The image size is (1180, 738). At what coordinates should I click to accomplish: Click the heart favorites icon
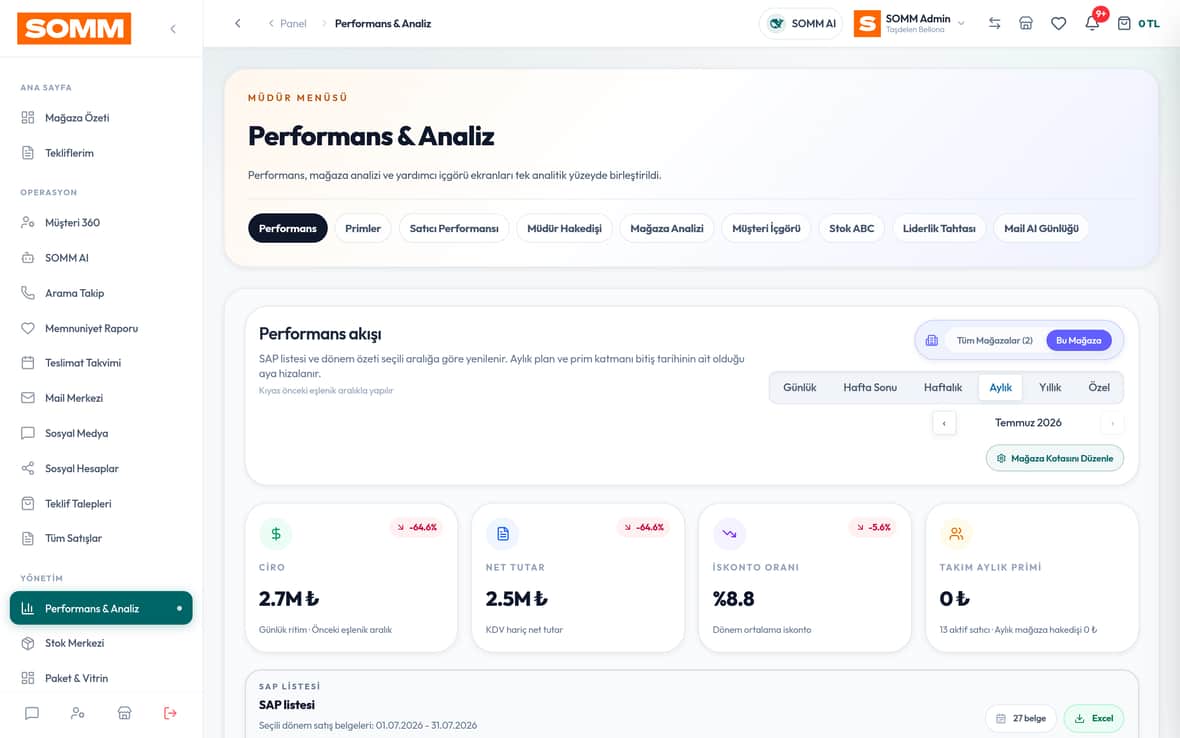(x=1058, y=23)
